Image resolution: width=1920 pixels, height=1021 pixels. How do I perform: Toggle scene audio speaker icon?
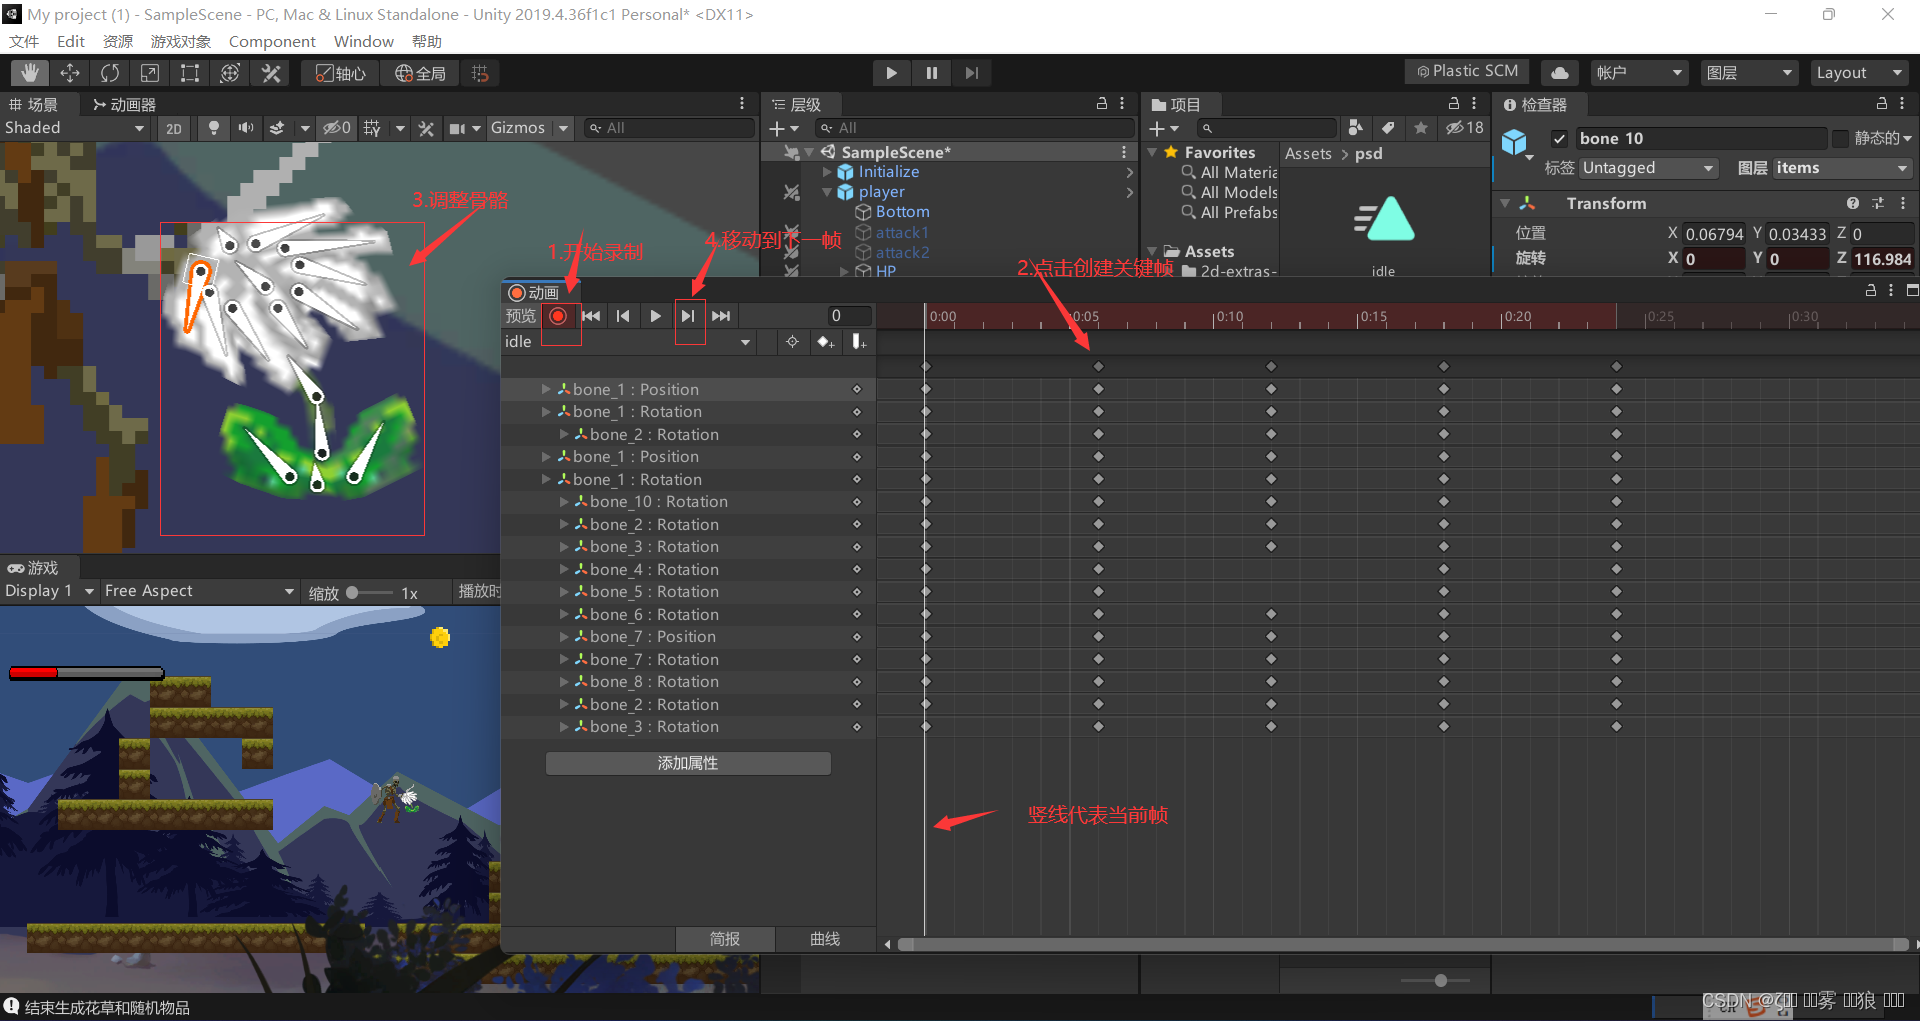coord(245,128)
